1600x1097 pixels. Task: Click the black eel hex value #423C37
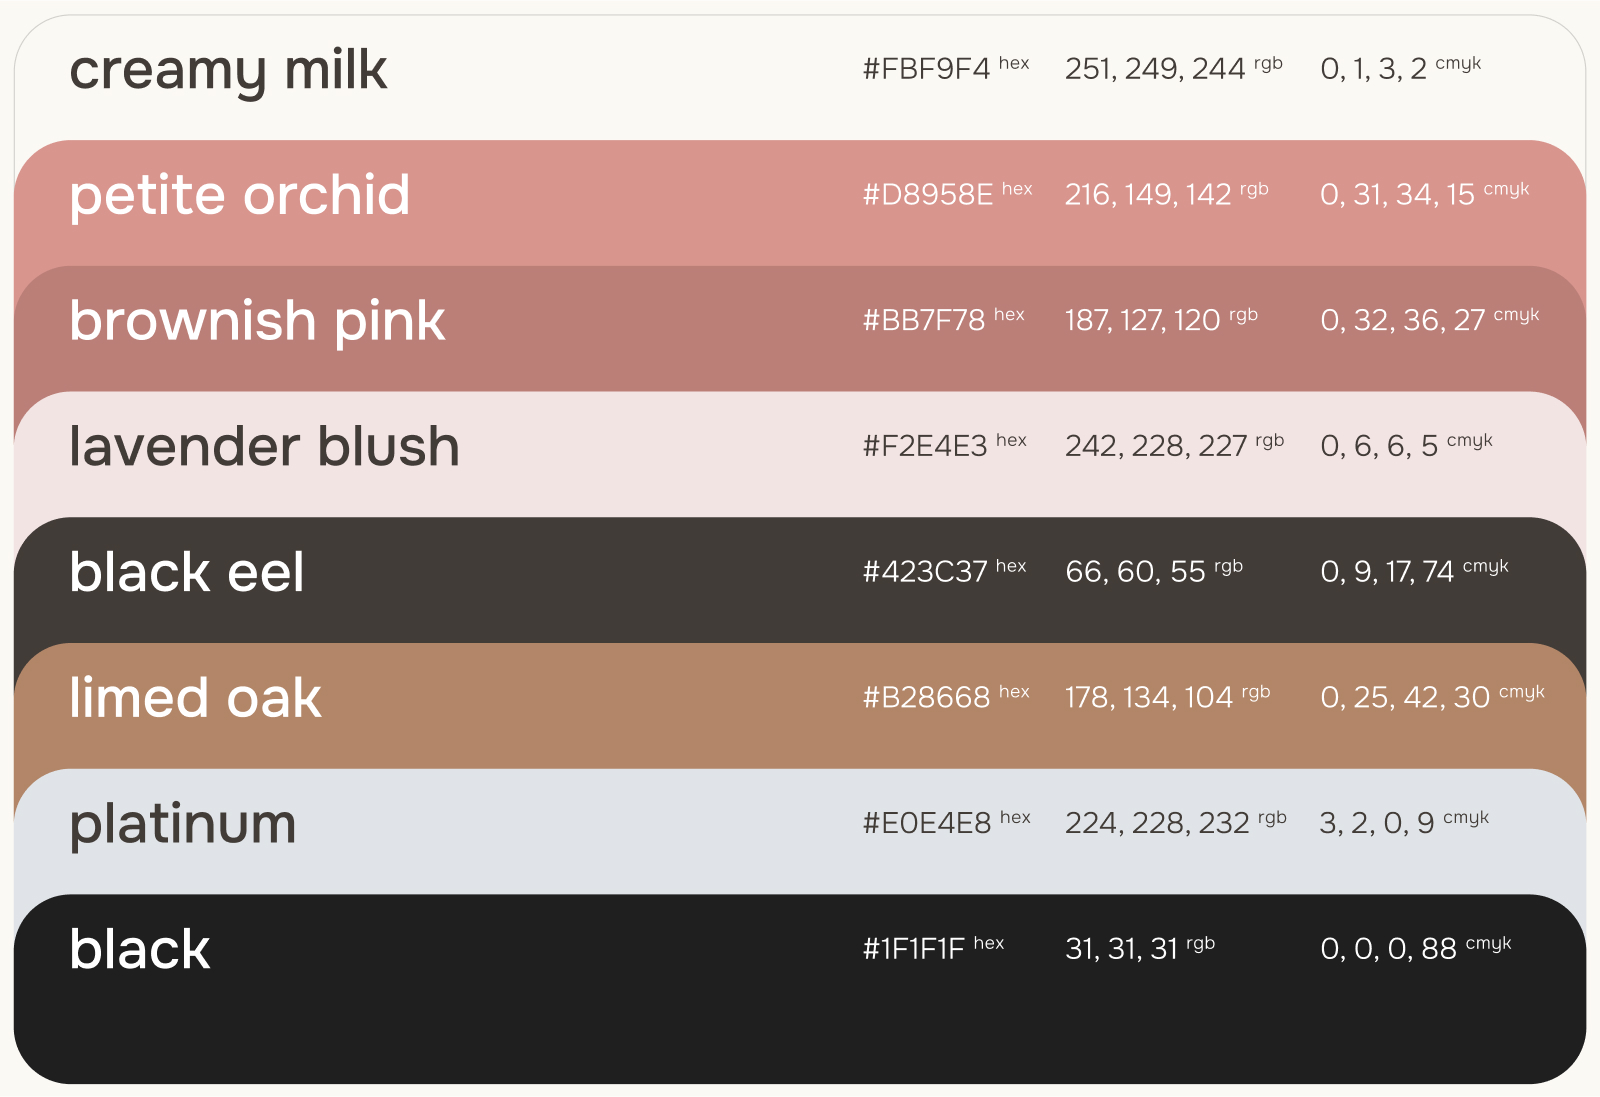[x=925, y=571]
